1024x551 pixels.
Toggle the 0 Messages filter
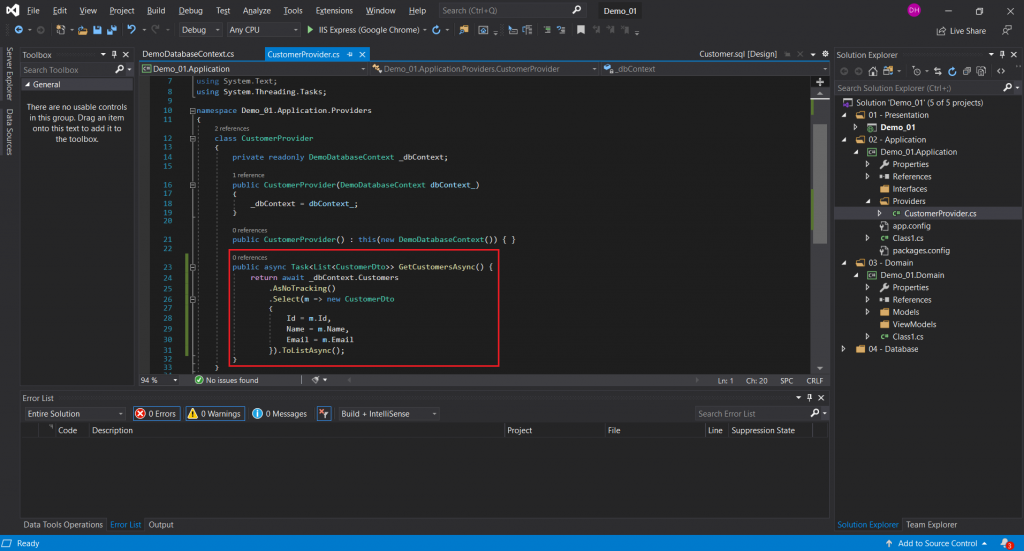280,413
